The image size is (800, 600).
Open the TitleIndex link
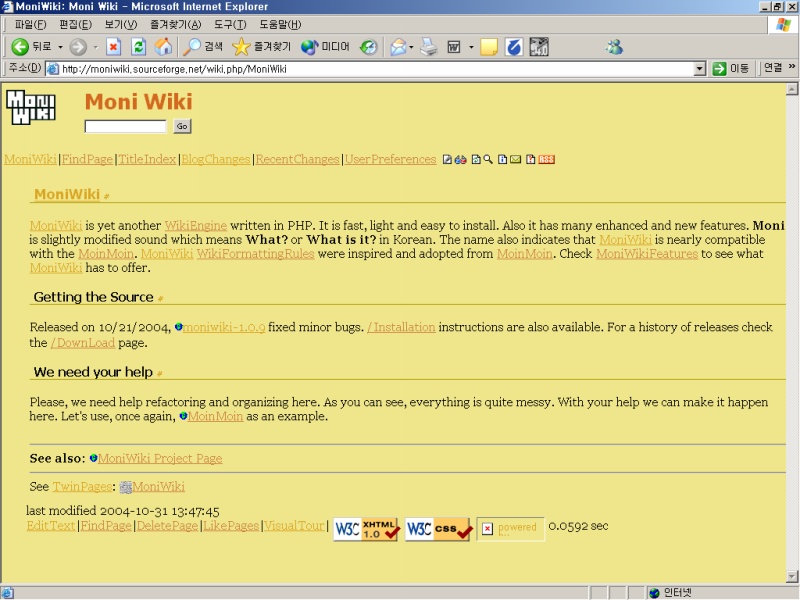point(147,159)
